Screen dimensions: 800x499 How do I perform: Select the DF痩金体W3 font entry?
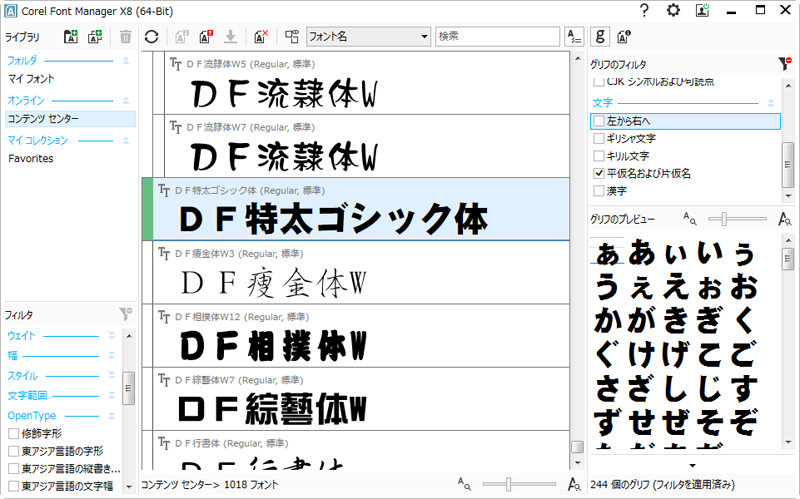361,273
